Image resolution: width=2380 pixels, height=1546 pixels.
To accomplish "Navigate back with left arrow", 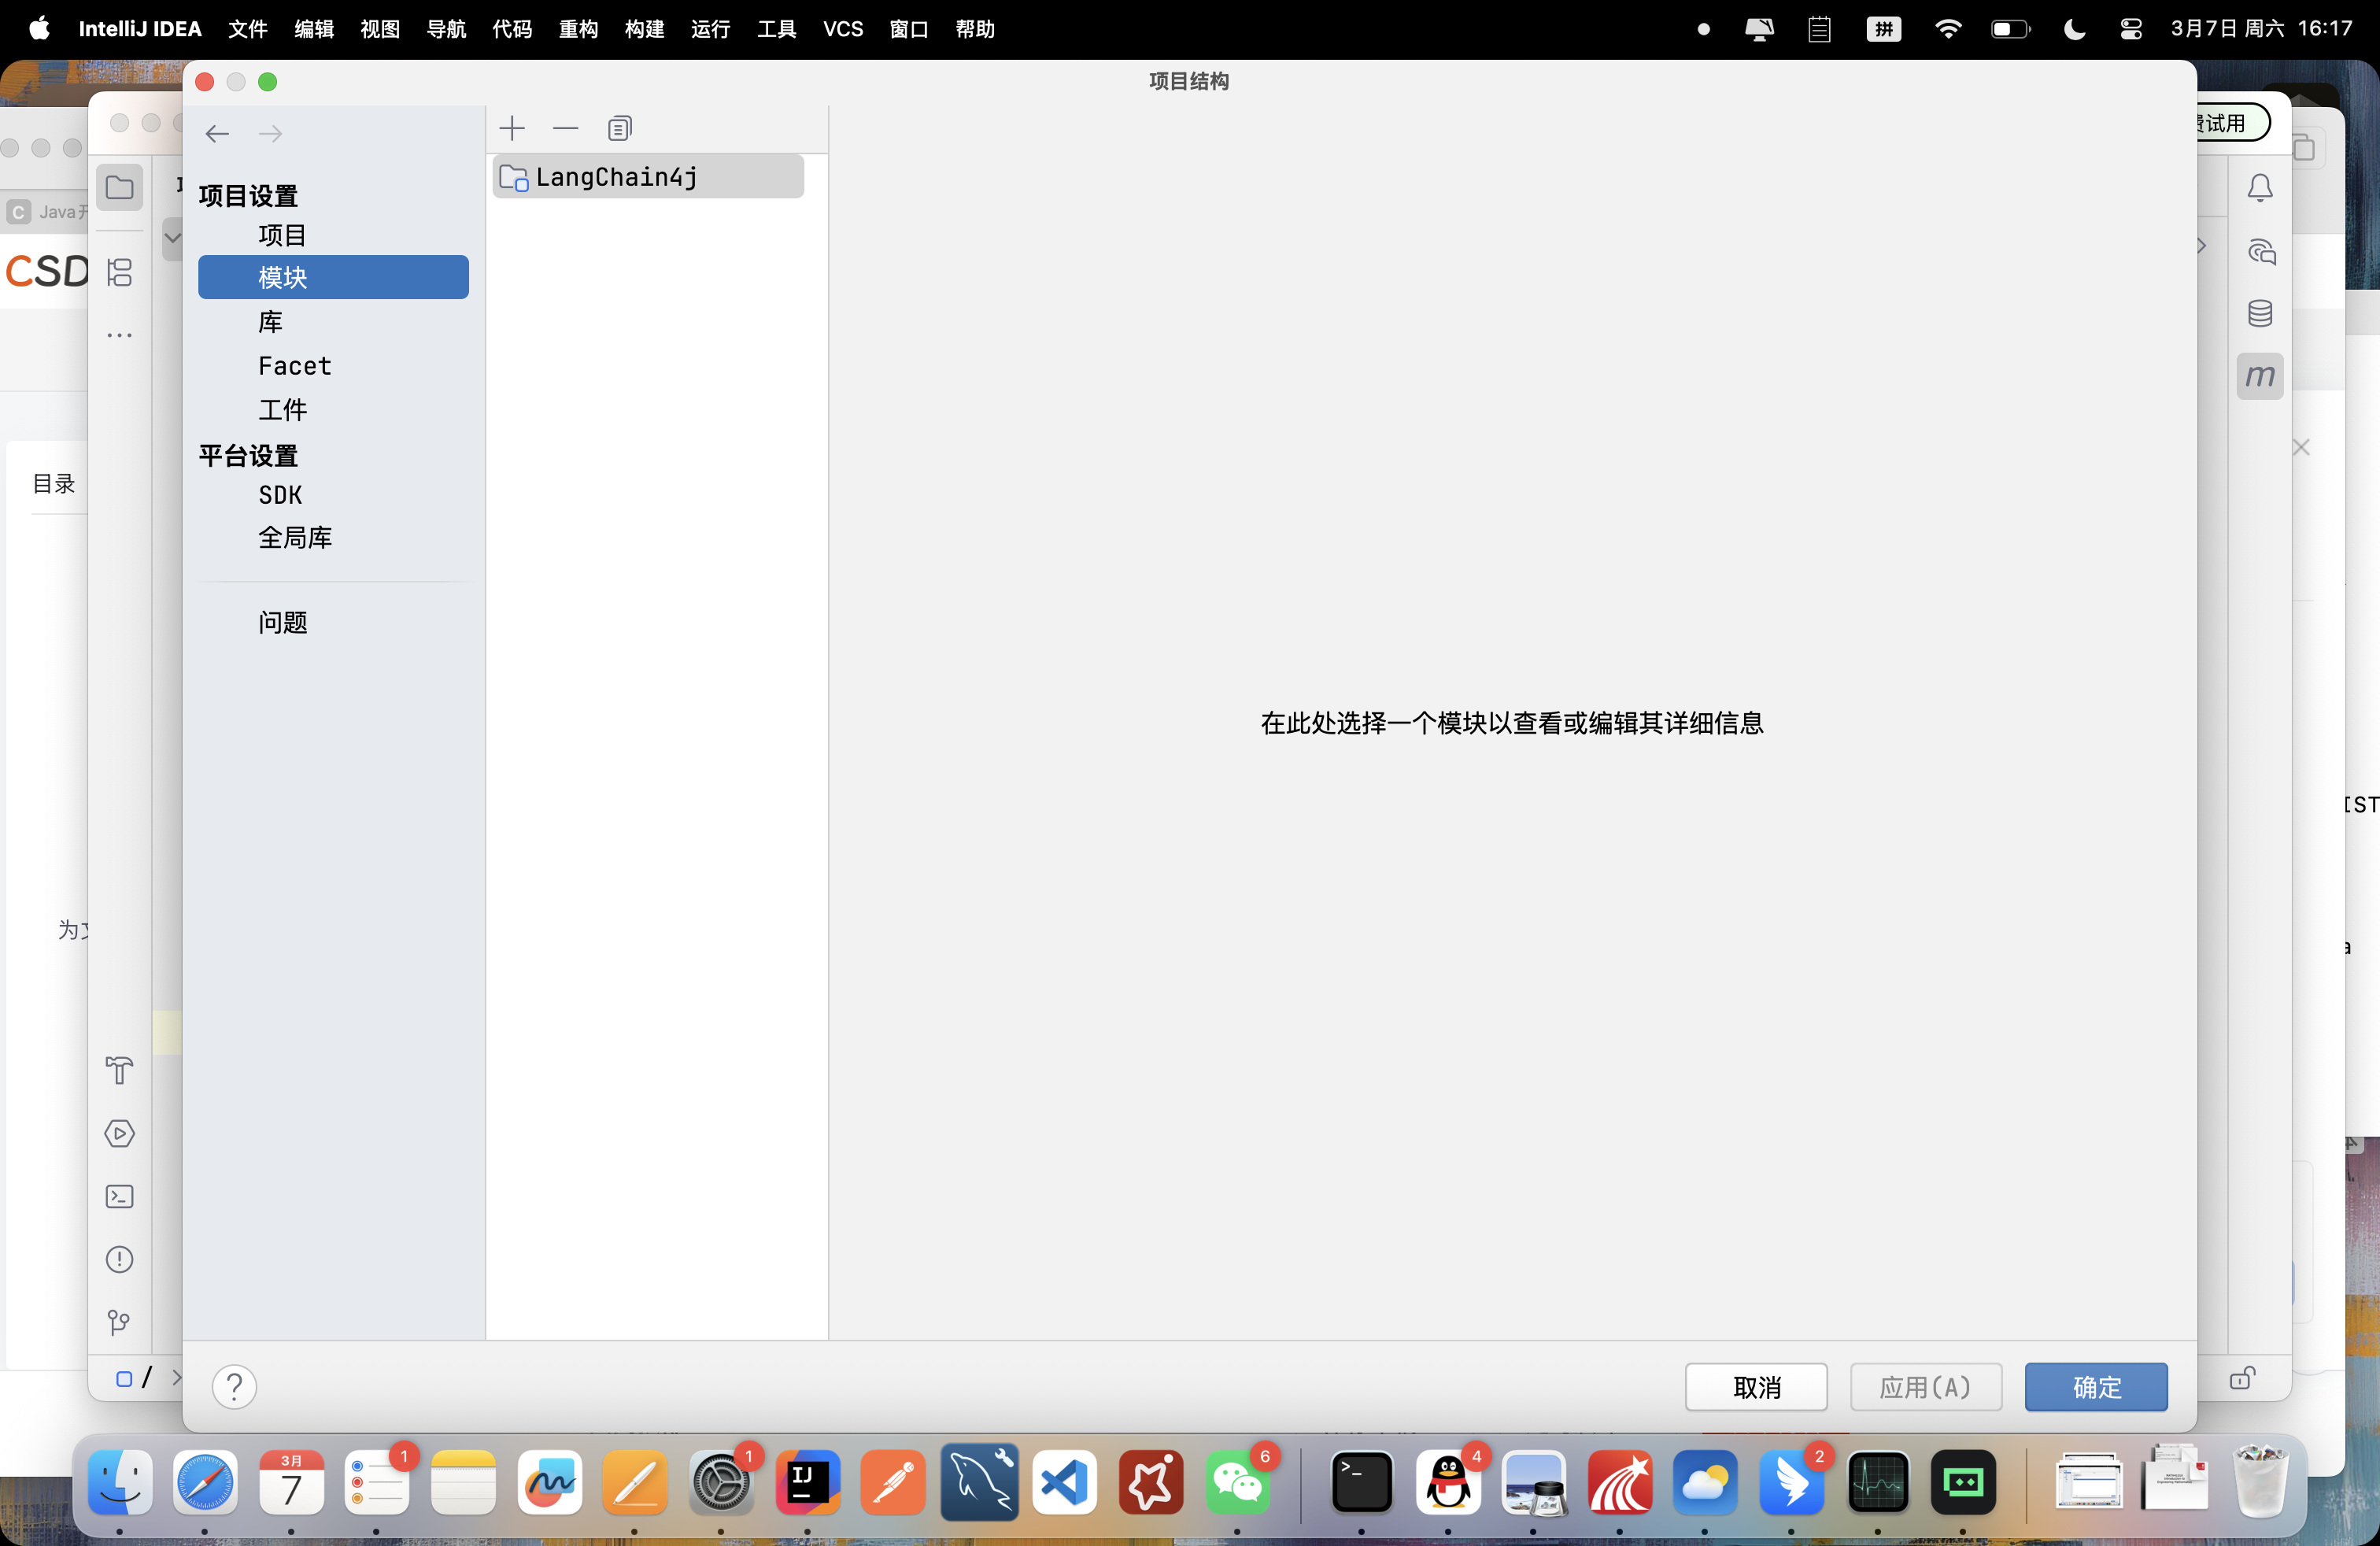I will (x=217, y=134).
